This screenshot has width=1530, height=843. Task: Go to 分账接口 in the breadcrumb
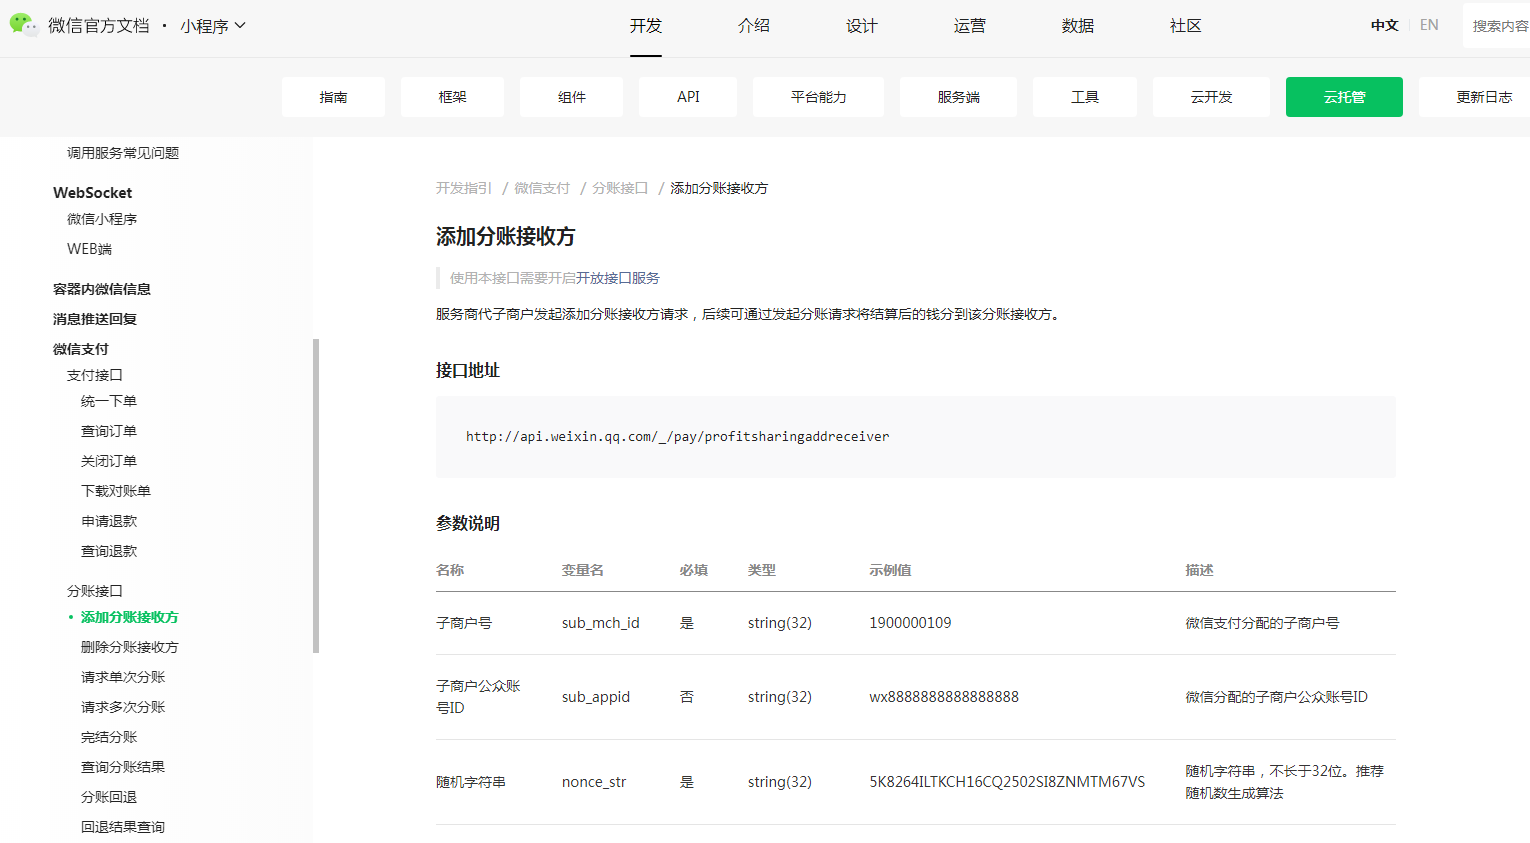620,188
